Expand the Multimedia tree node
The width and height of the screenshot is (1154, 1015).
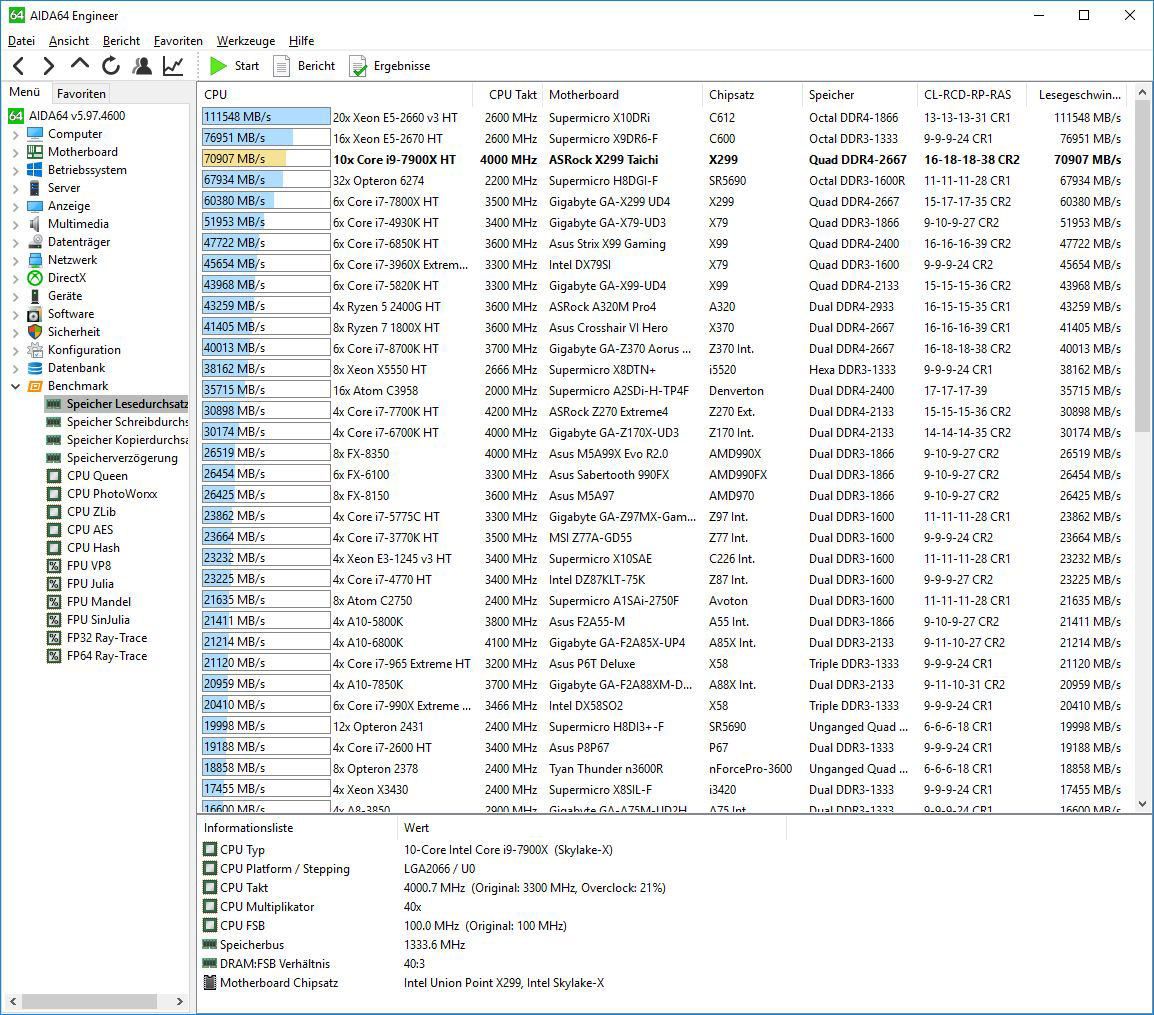coord(15,224)
